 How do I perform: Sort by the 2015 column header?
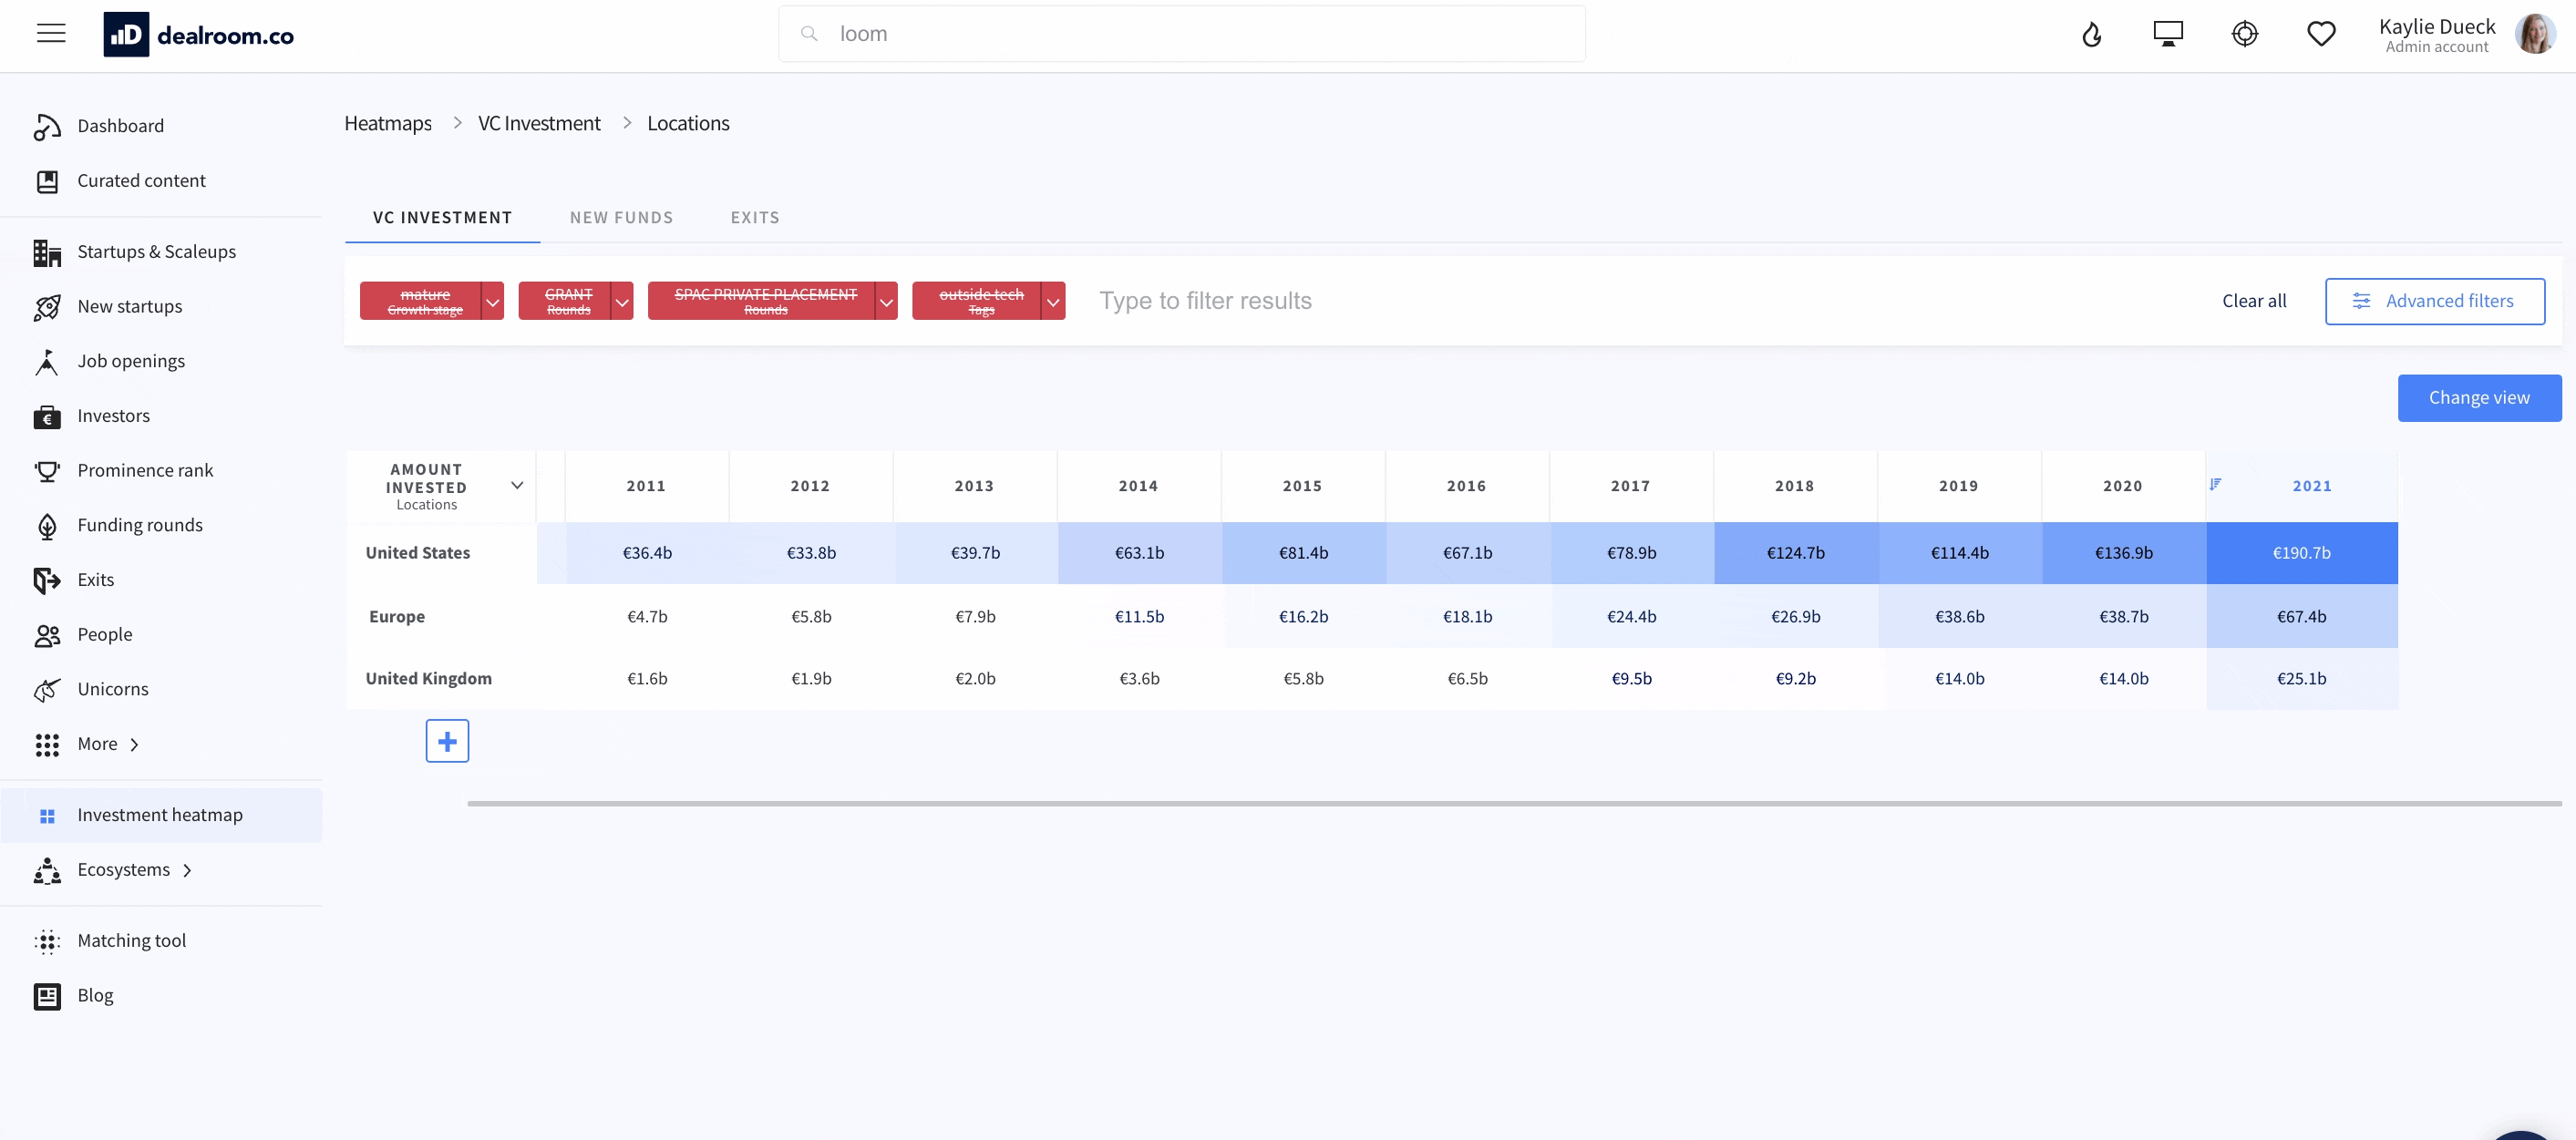click(1302, 486)
